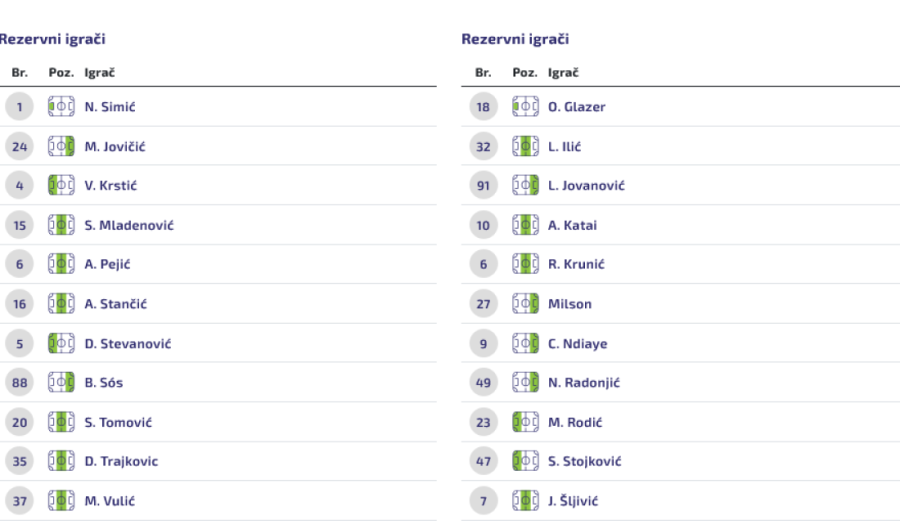
Task: Click pitch icon next to S. Stojković
Action: point(526,461)
